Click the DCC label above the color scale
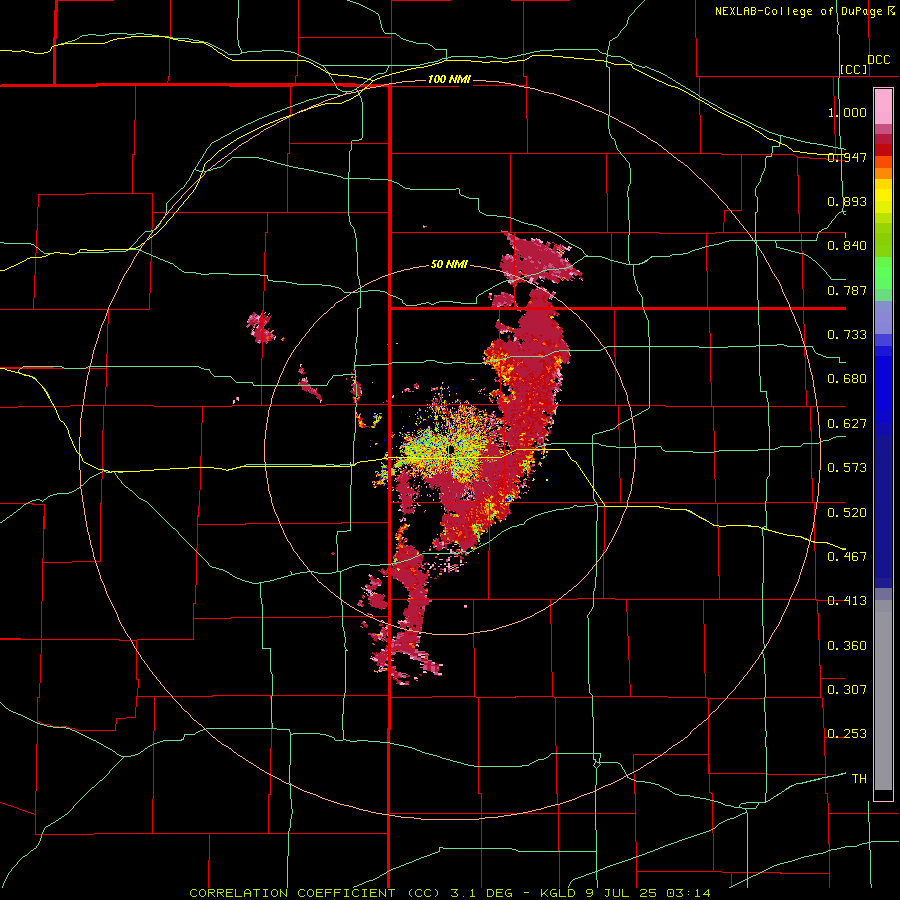The height and width of the screenshot is (900, 900). [878, 60]
